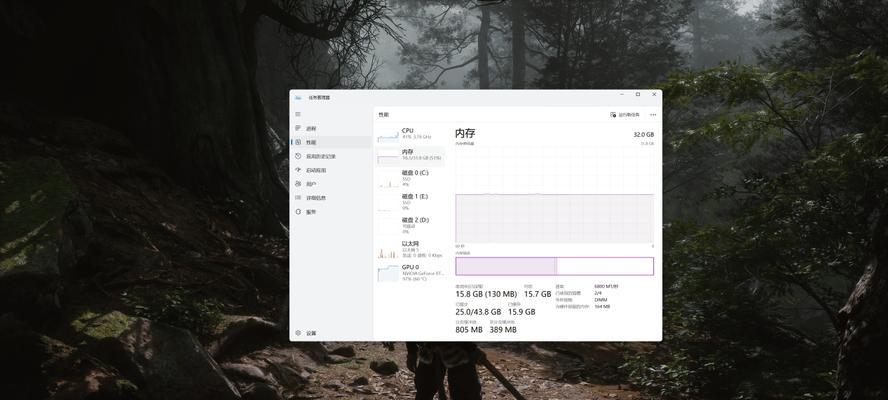Select GPU 0 in the performance list
The height and width of the screenshot is (400, 888).
[410, 273]
